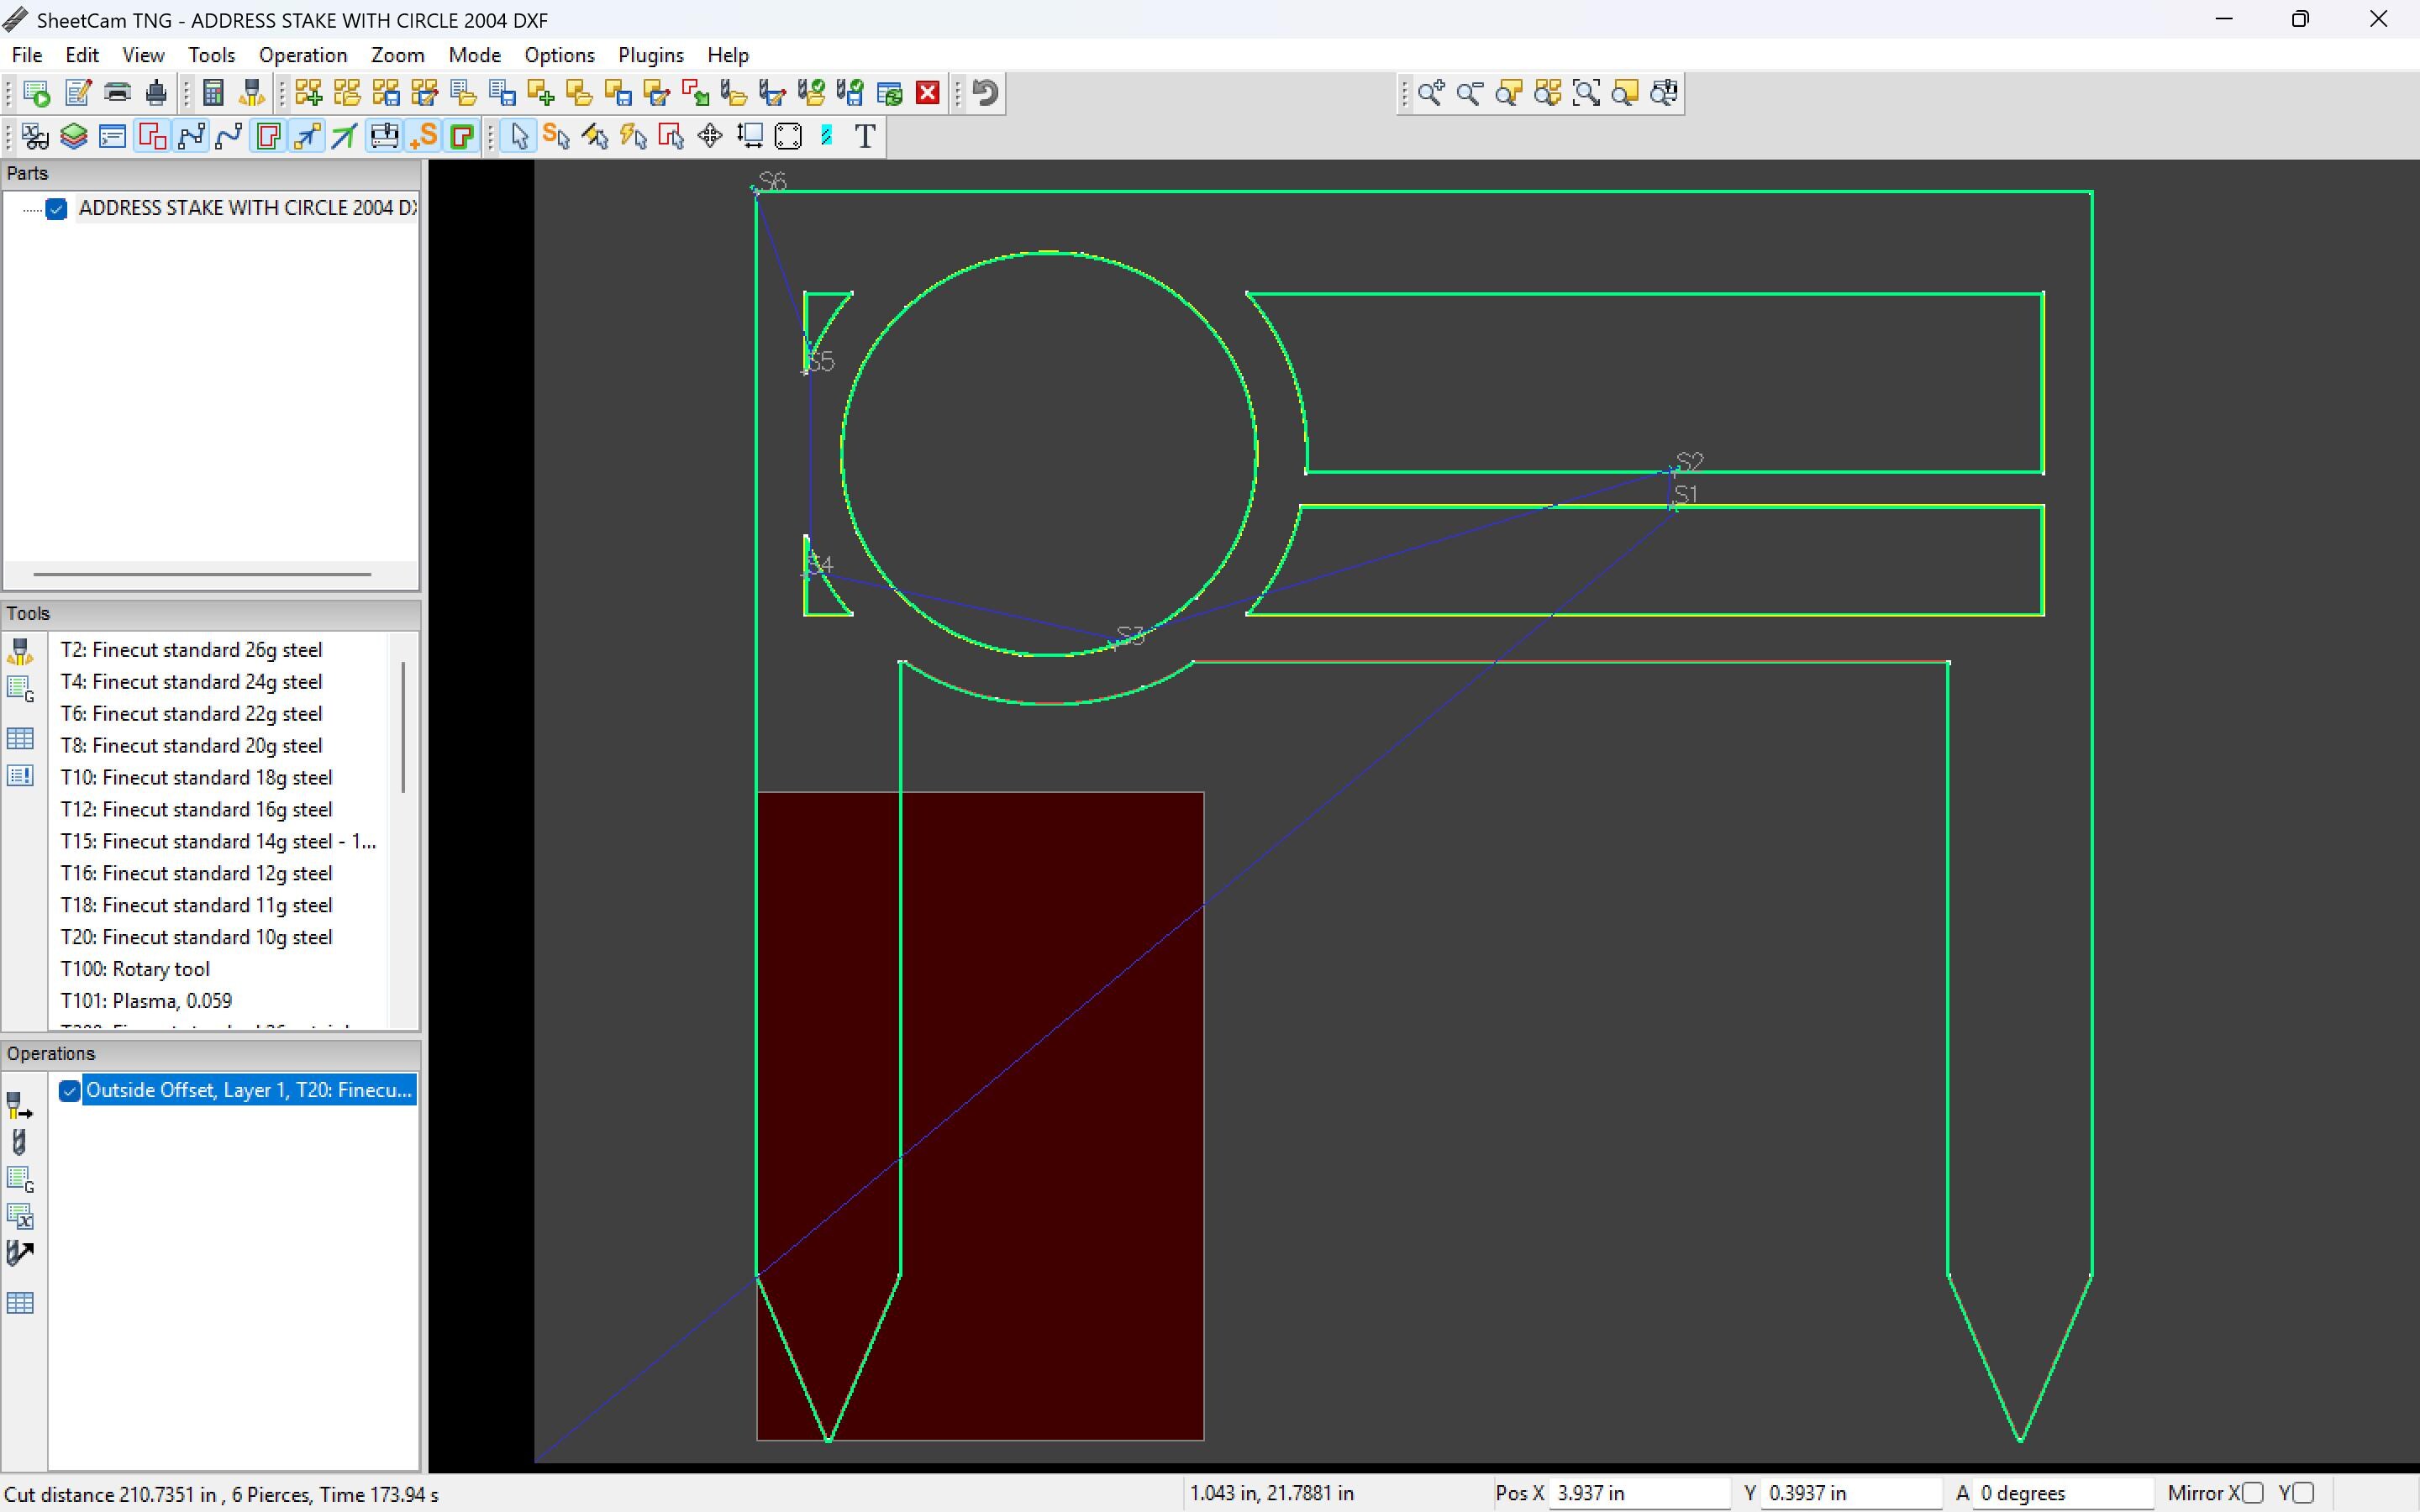2420x1512 pixels.
Task: Open the calculator icon
Action: [x=213, y=93]
